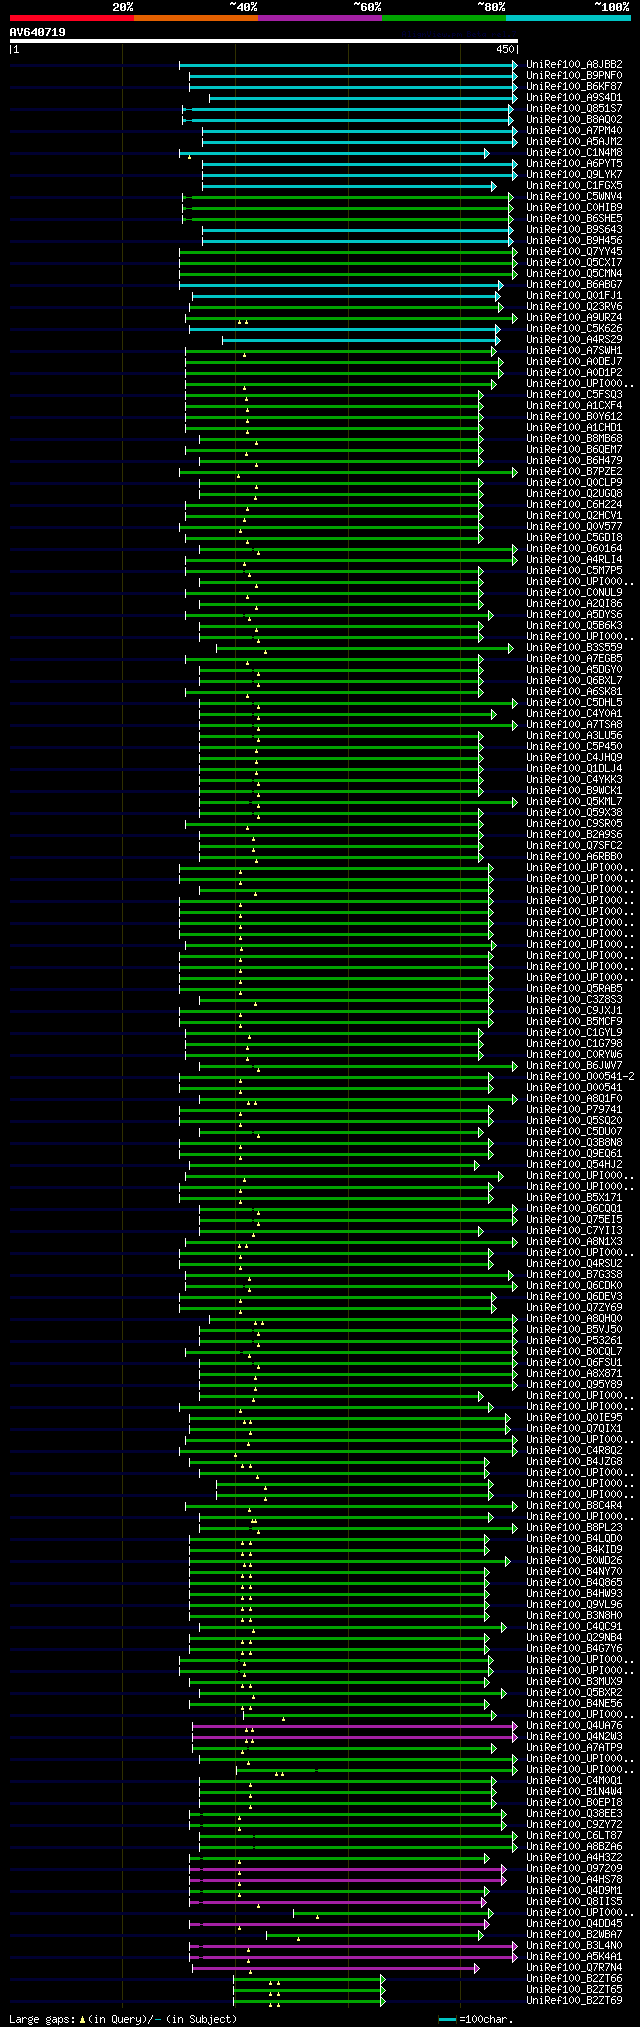The width and height of the screenshot is (640, 2027).
Task: Click the purple alignment bar for UniRef100_Q4UA76
Action: pyautogui.click(x=354, y=1725)
